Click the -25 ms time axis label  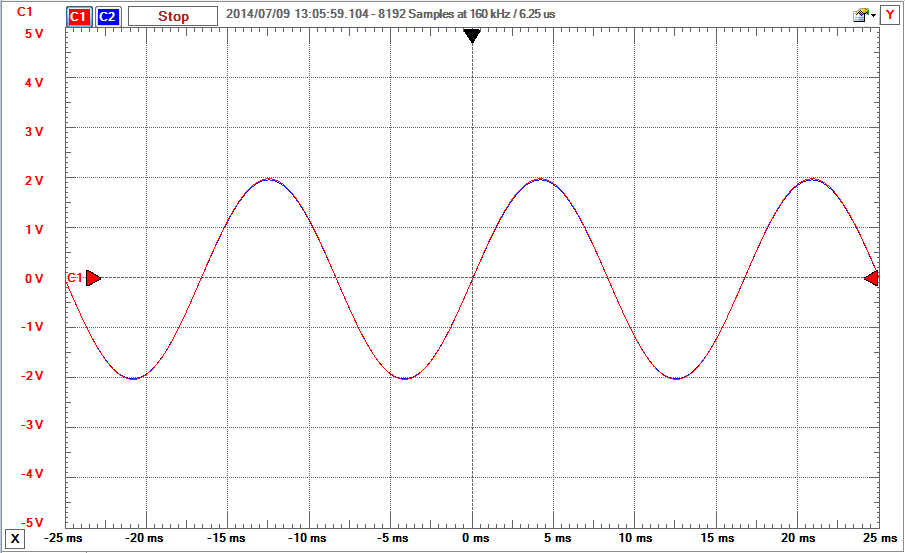[x=63, y=538]
